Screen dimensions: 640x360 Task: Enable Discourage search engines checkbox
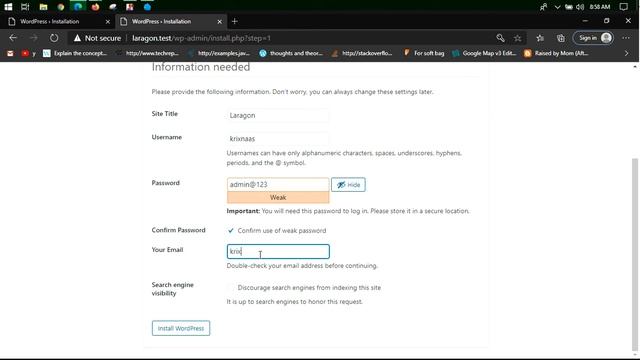click(231, 288)
